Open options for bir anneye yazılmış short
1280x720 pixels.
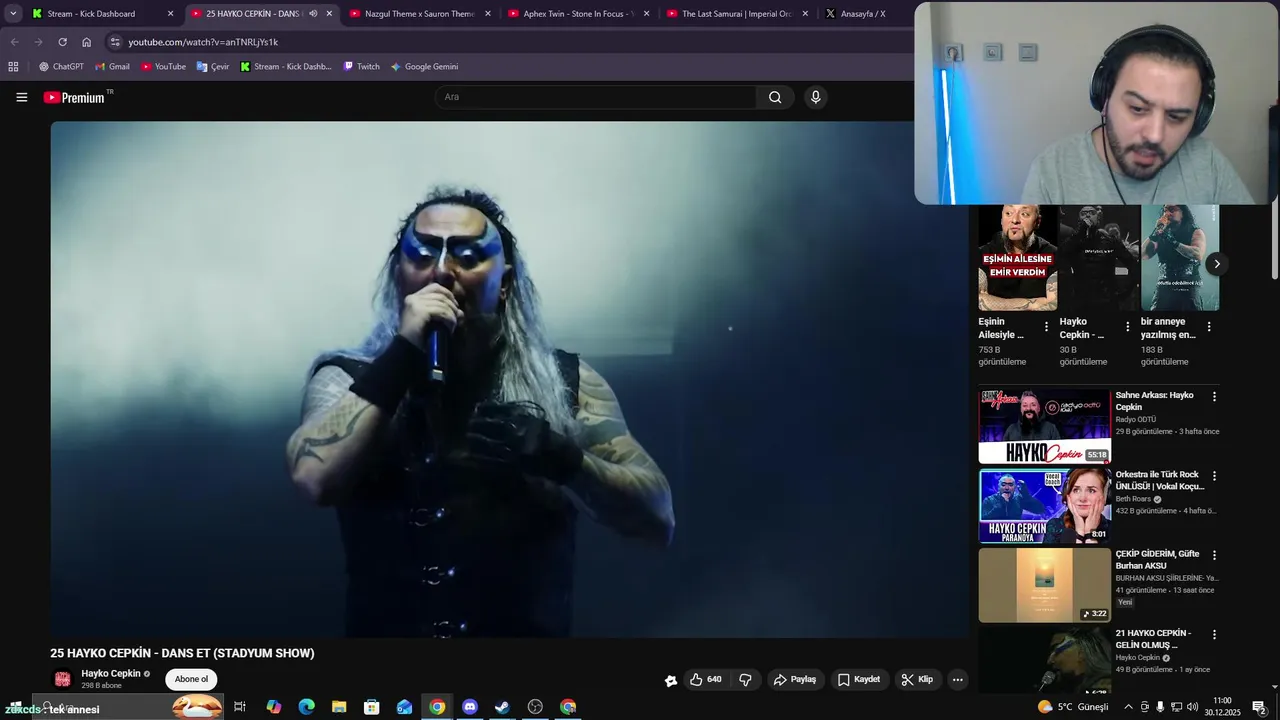point(1209,327)
